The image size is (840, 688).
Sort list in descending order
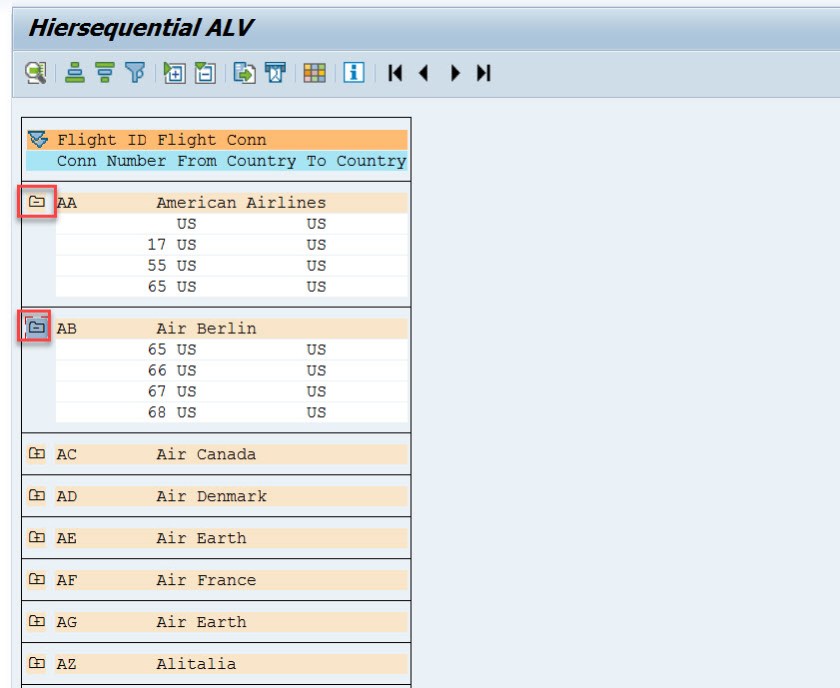point(105,72)
